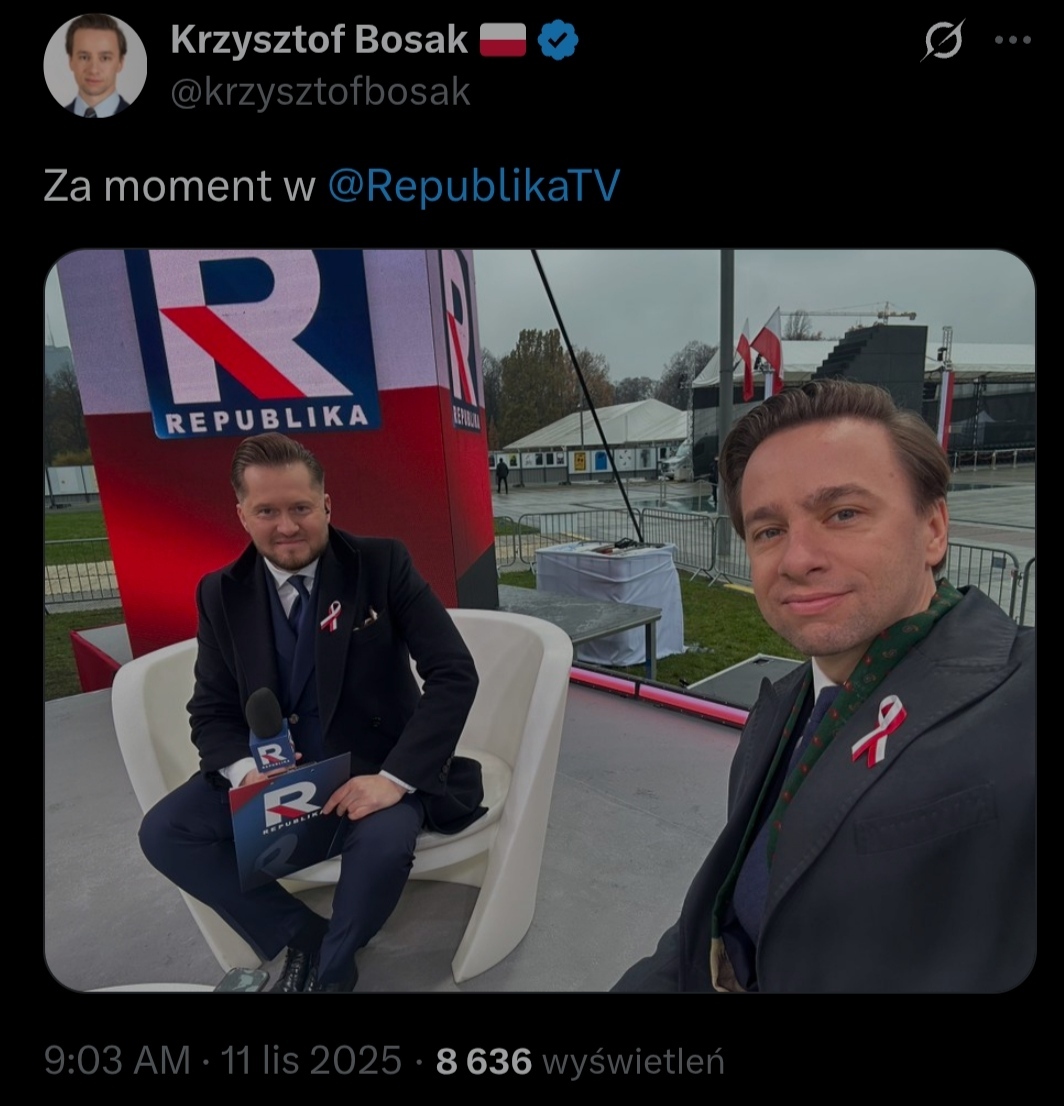
Task: Click the white-red ribbon on selfie-taker's lapel
Action: pyautogui.click(x=879, y=731)
